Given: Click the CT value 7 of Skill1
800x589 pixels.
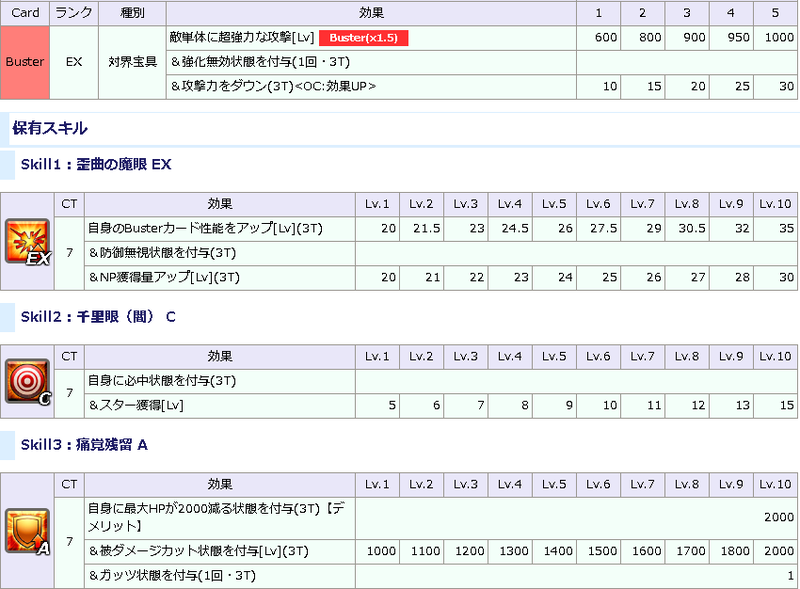Looking at the screenshot, I should pos(70,253).
